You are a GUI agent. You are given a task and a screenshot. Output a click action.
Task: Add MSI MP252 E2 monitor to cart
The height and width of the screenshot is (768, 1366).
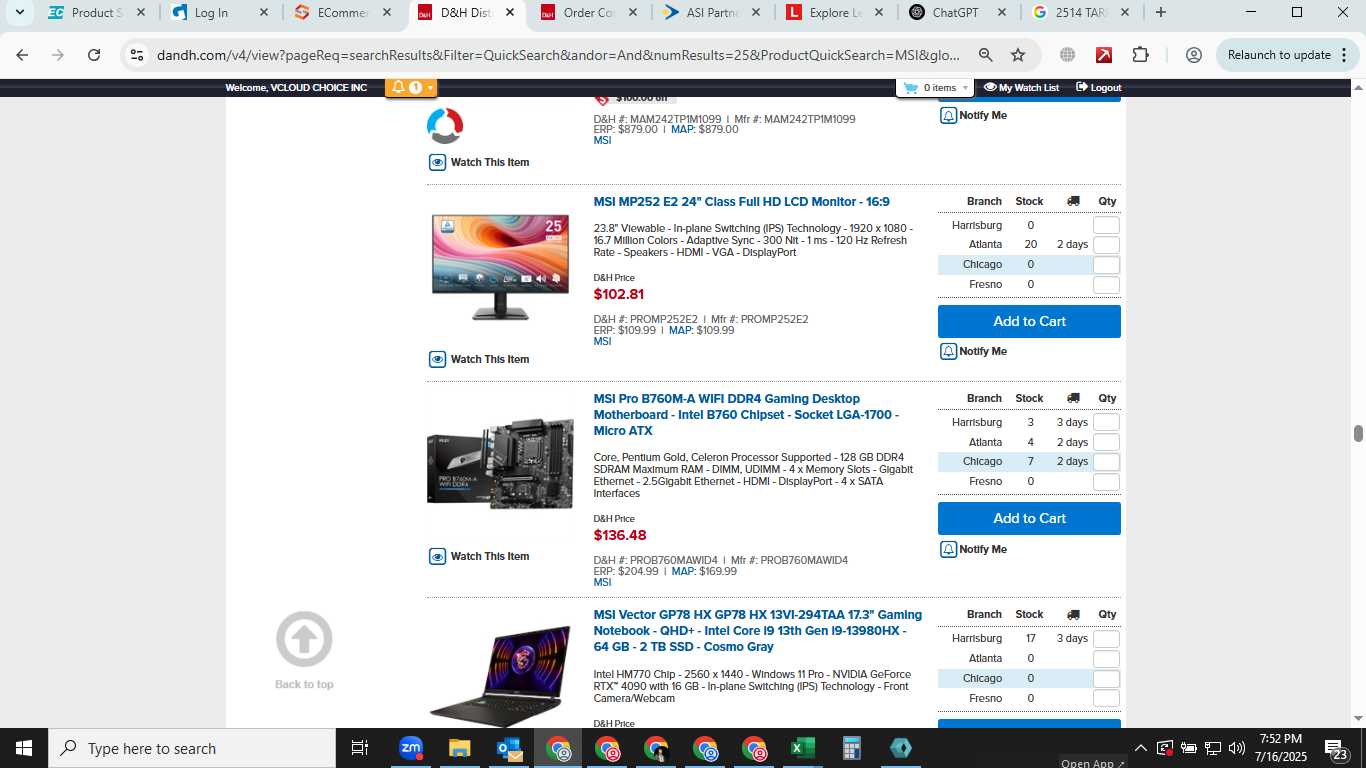coord(1029,321)
